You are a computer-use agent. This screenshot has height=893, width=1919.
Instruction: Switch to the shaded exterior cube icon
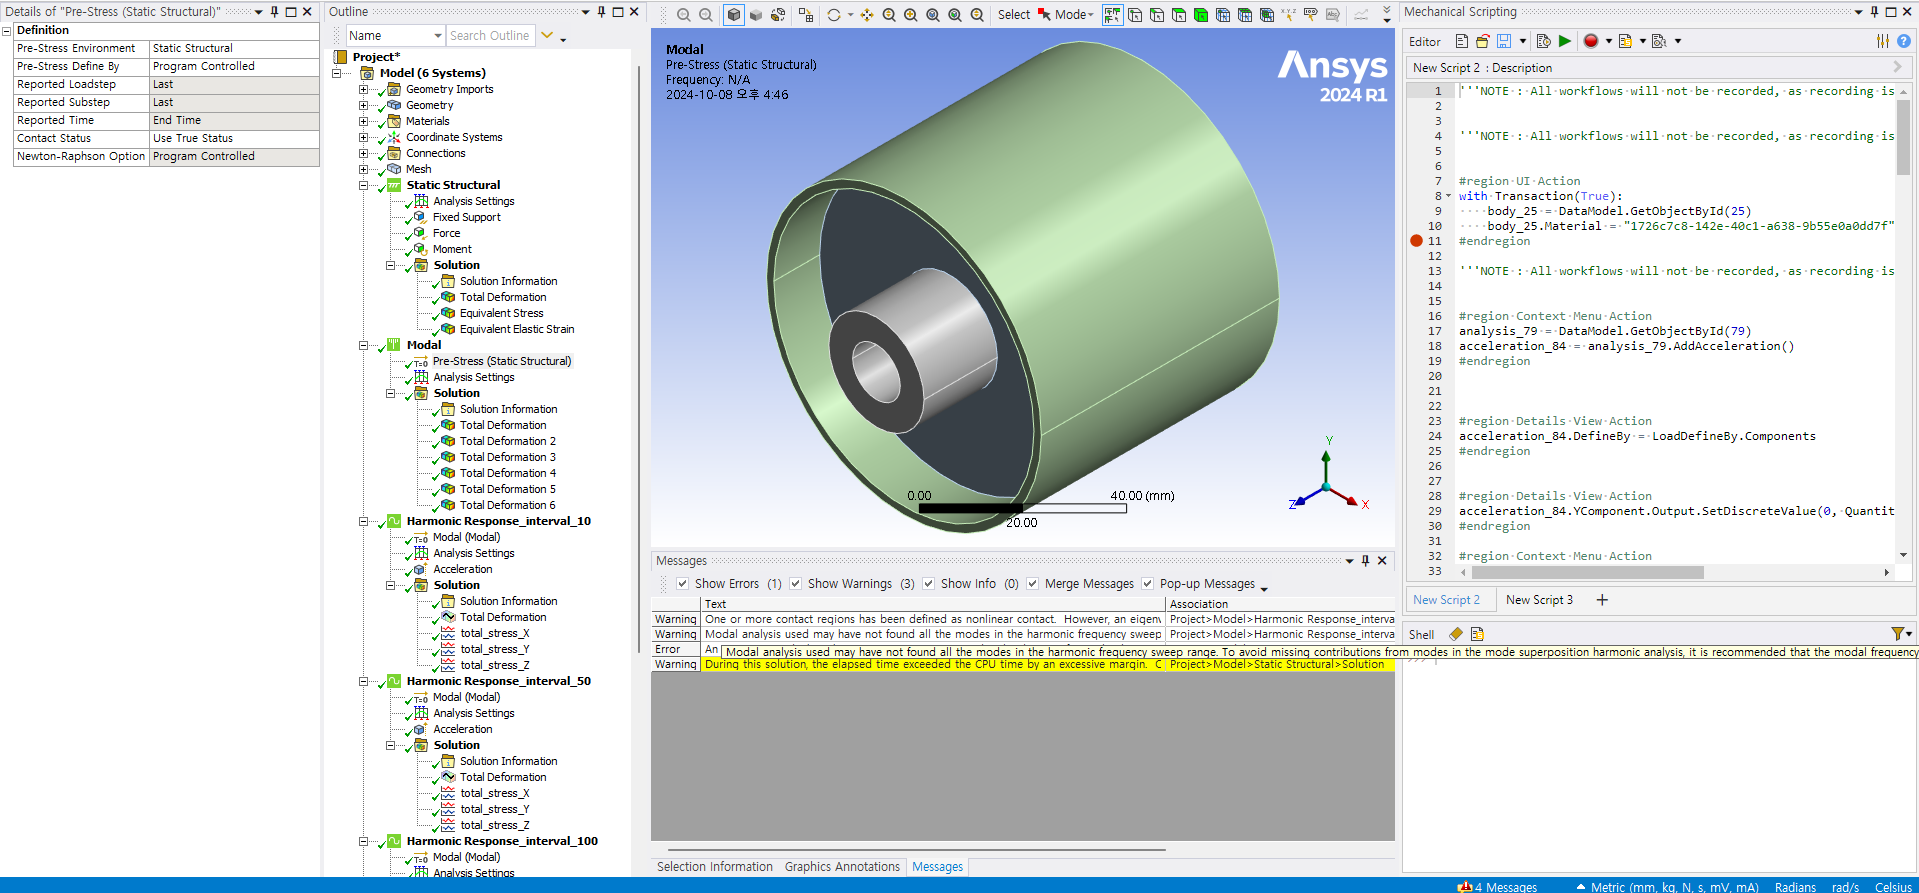pos(756,15)
